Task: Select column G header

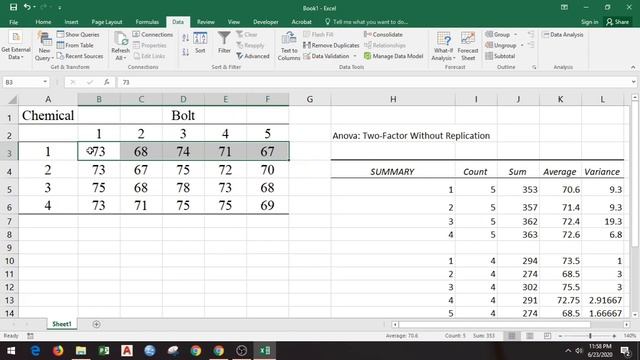Action: [310, 99]
